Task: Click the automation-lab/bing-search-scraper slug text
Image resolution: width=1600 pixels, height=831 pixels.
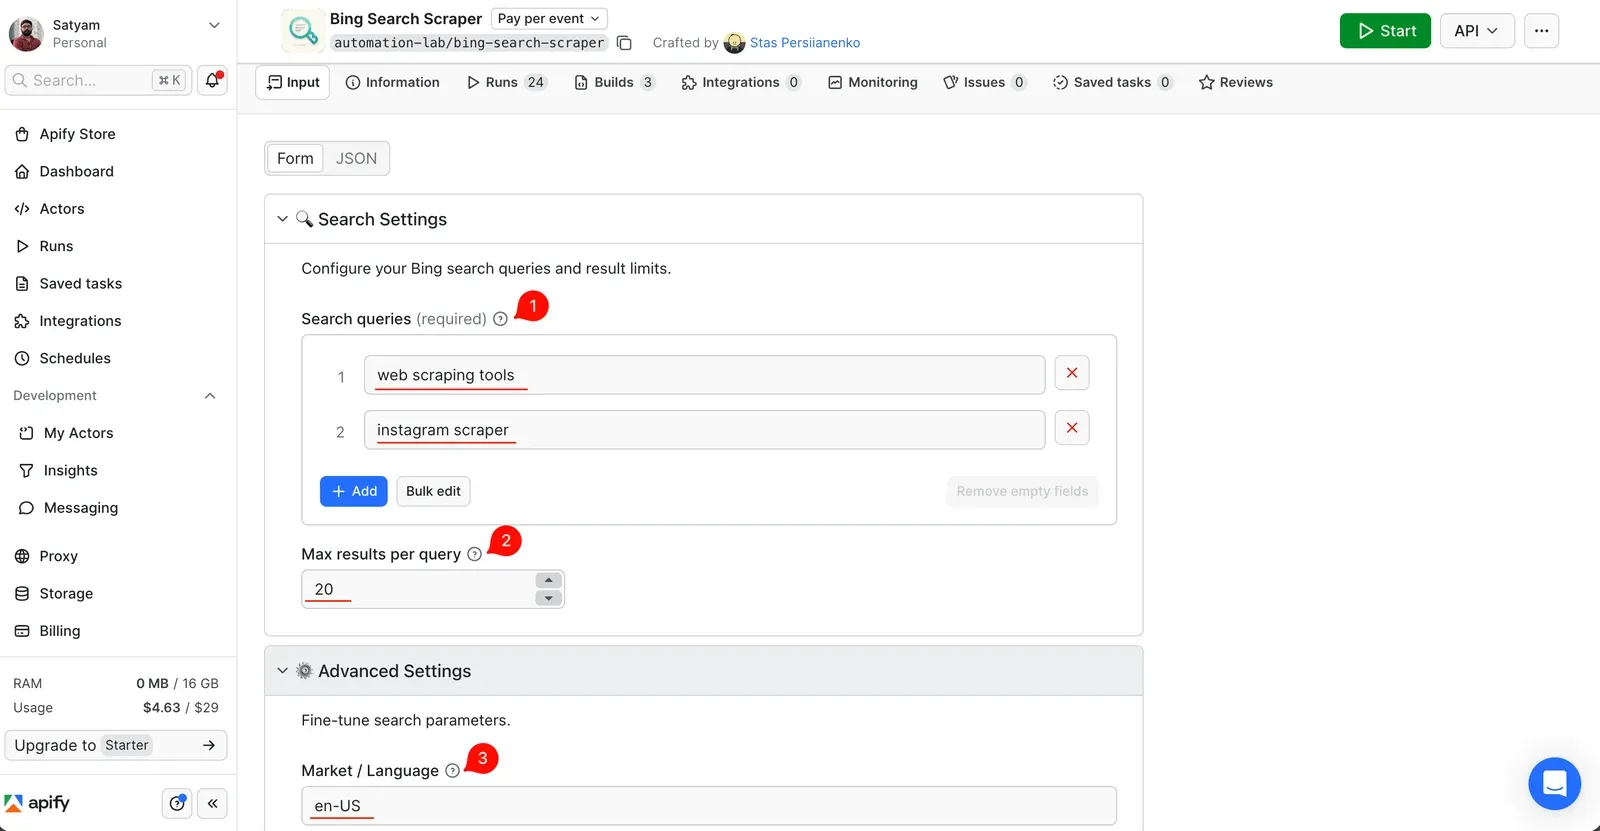Action: [469, 43]
